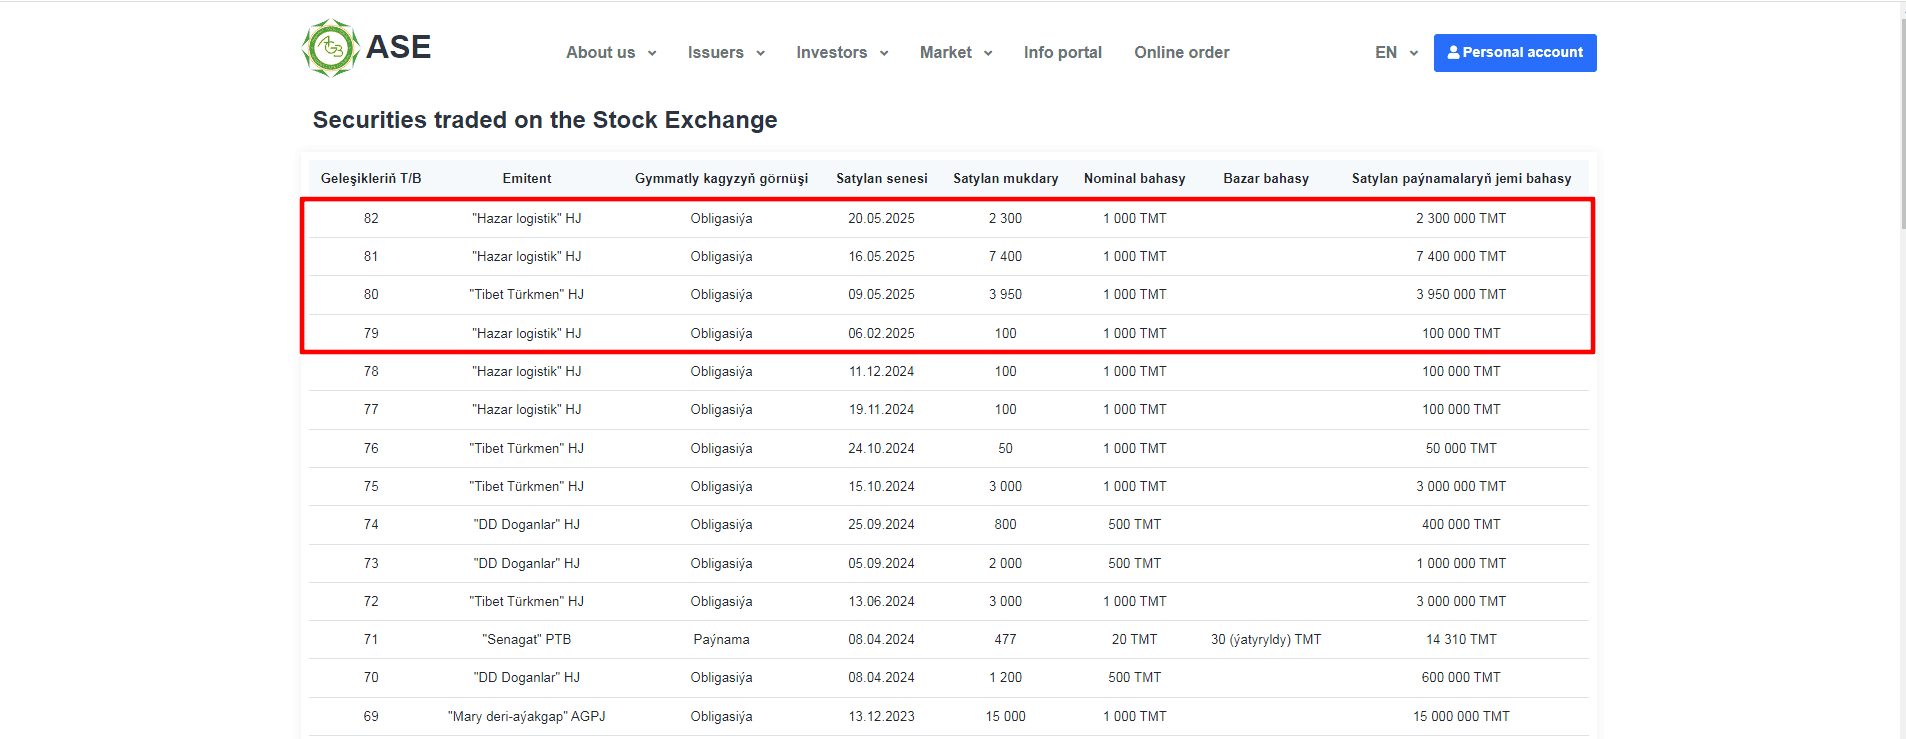Image resolution: width=1906 pixels, height=739 pixels.
Task: Click the Personal account button
Action: click(x=1515, y=53)
